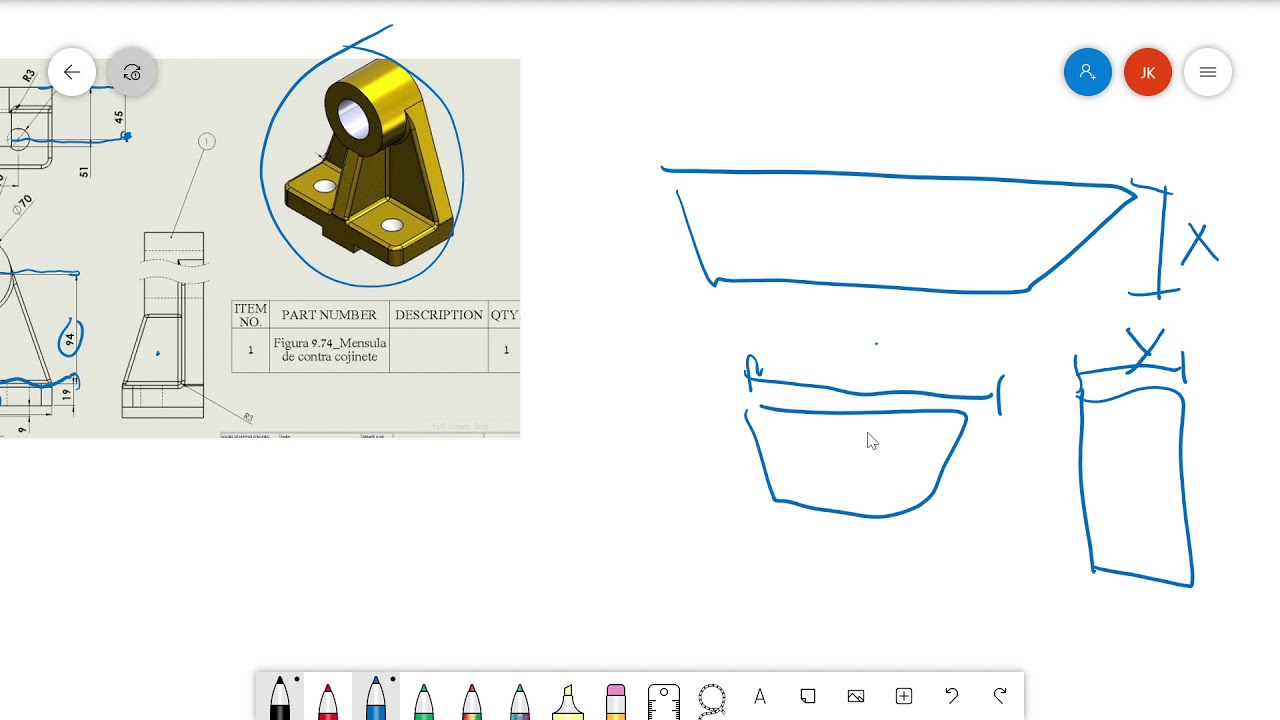Viewport: 1280px width, 720px height.
Task: Click the circular sync refresh button
Action: [132, 72]
